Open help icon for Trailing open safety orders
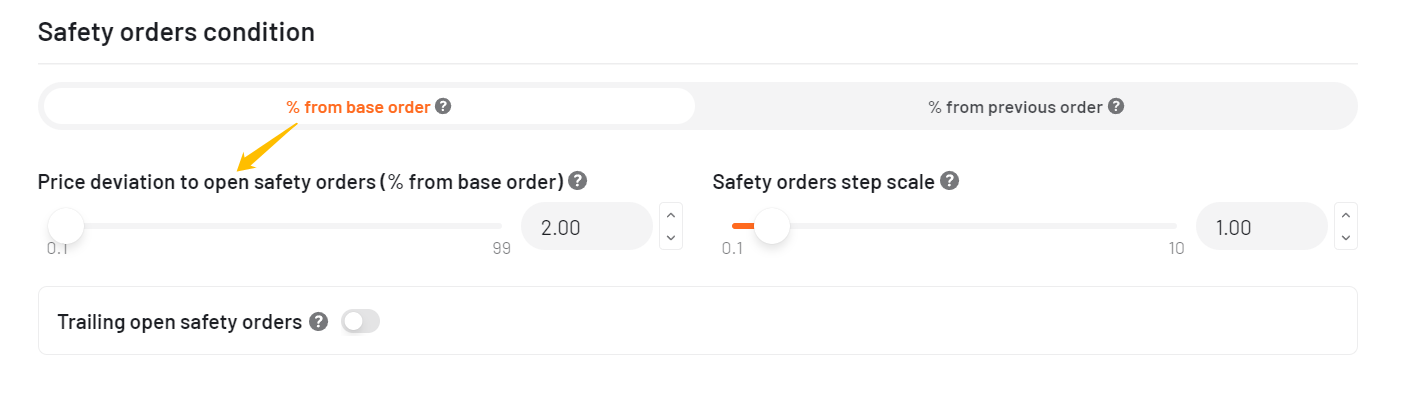The image size is (1414, 396). click(x=318, y=321)
